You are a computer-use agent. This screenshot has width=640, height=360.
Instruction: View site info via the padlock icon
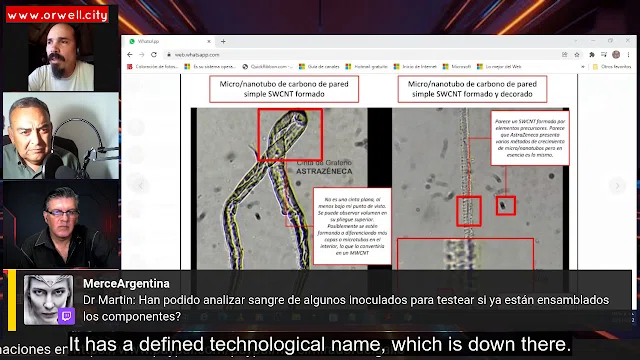pos(169,55)
